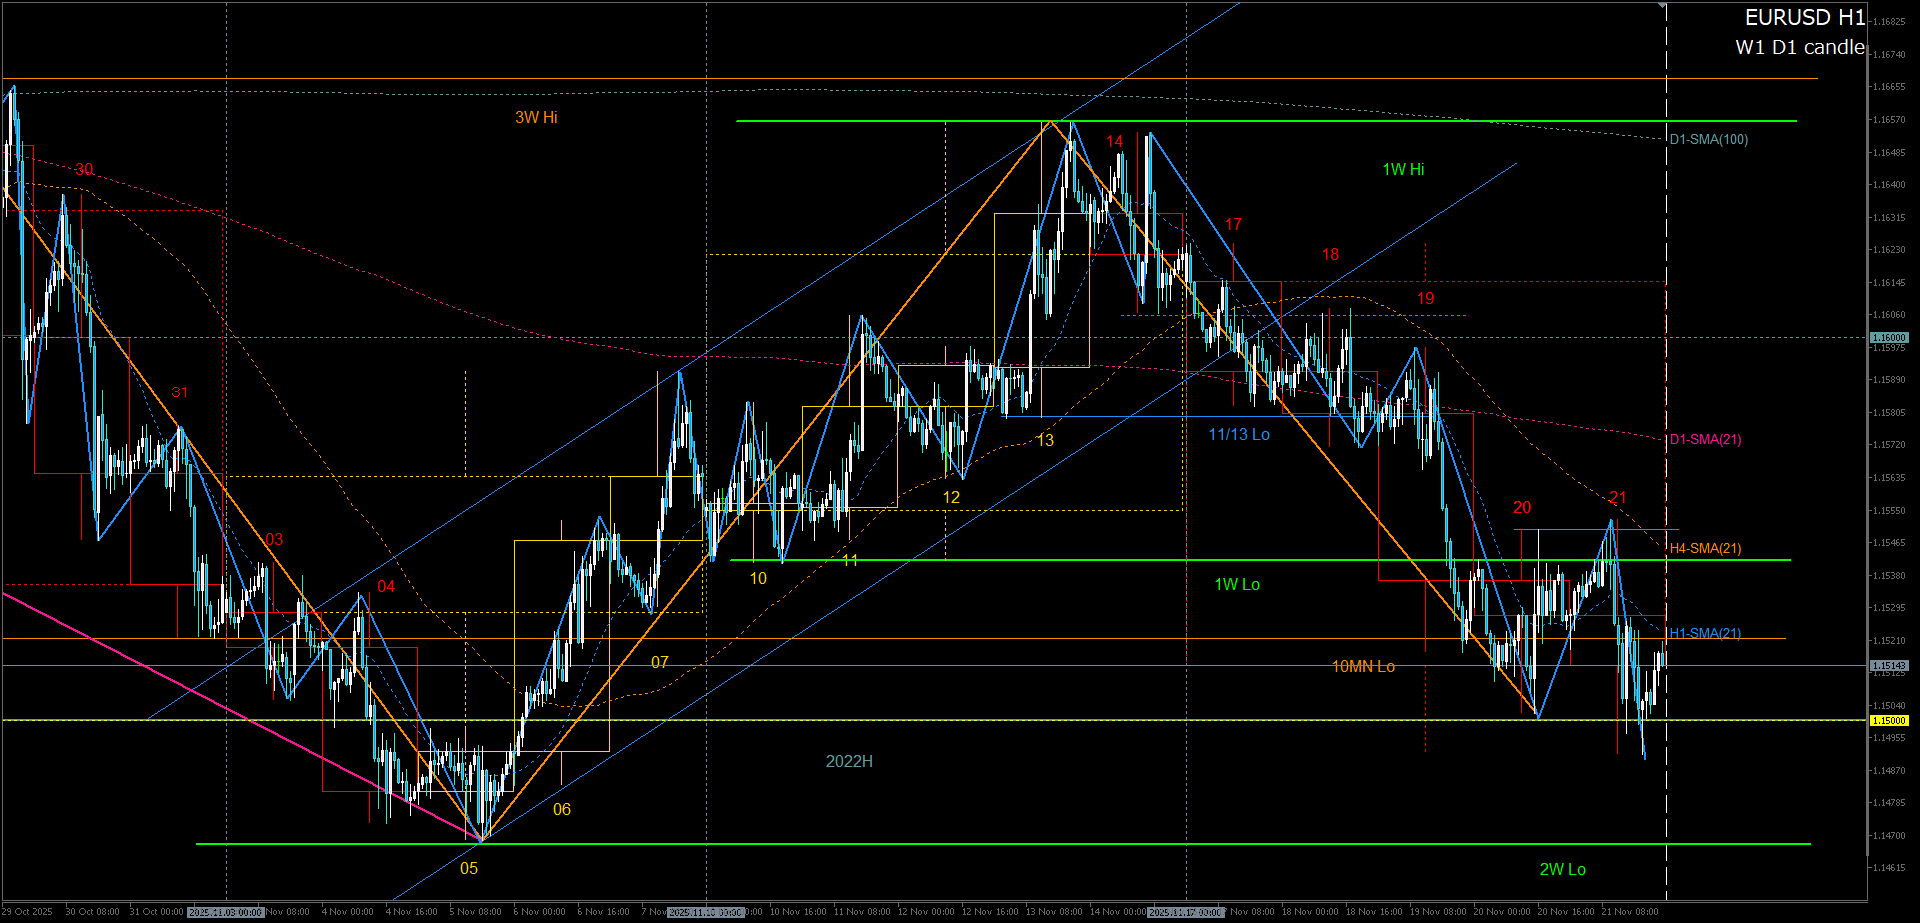Click the 1.16000 price tag on axis
The width and height of the screenshot is (1920, 923).
pos(1889,338)
